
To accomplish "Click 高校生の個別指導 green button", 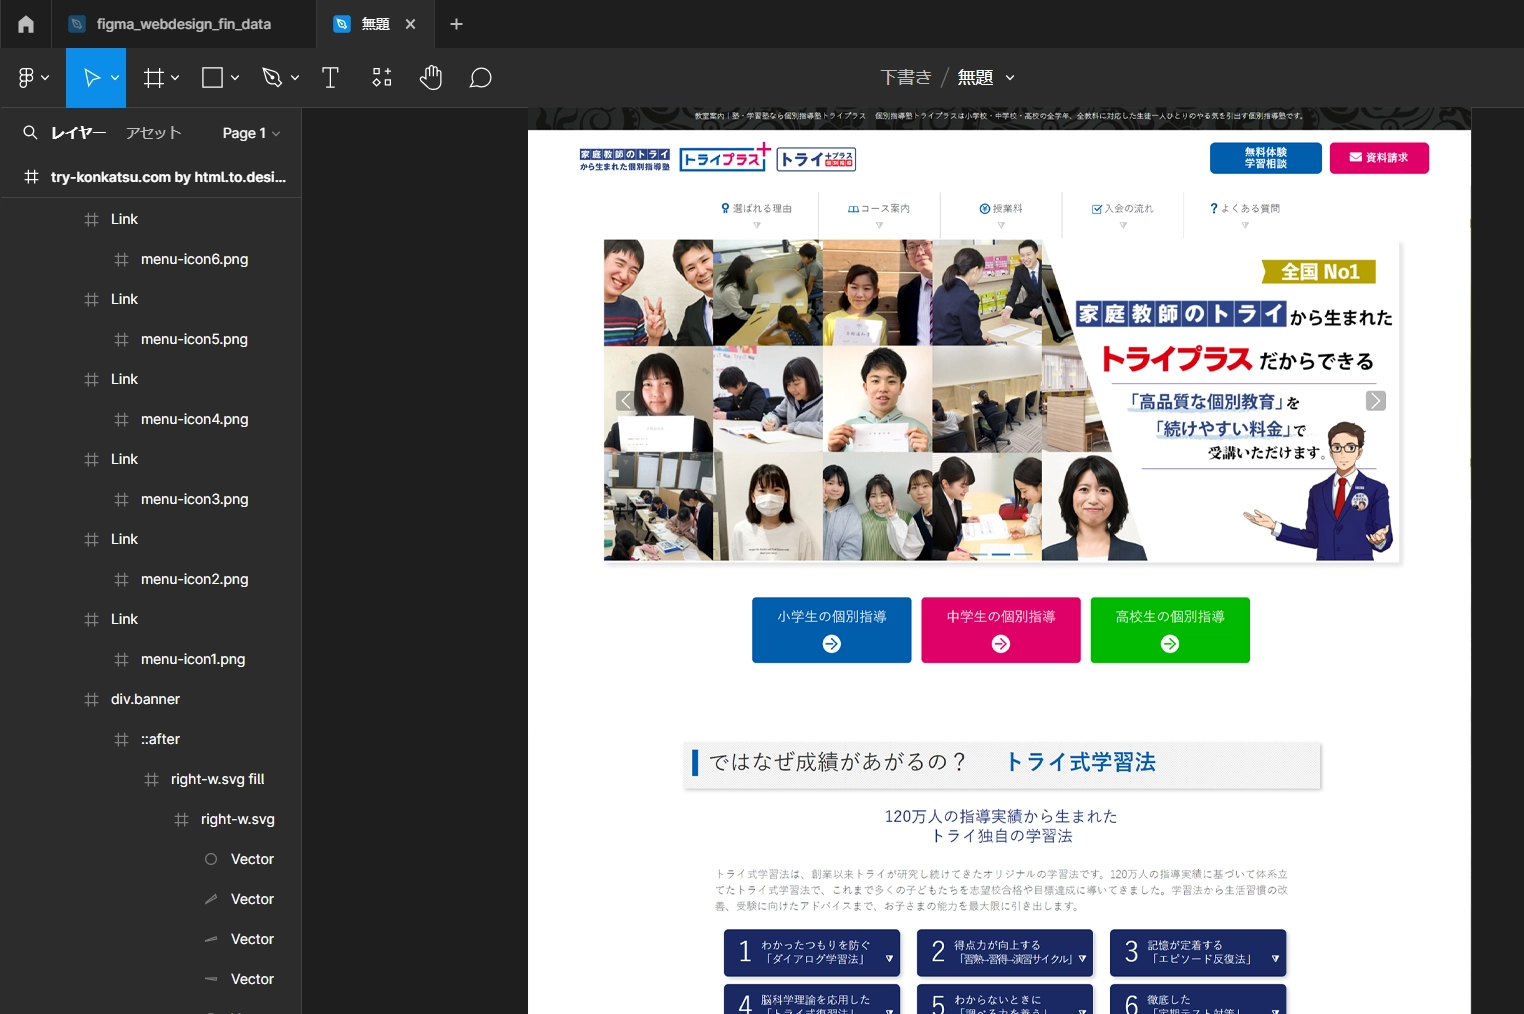I will (x=1170, y=630).
